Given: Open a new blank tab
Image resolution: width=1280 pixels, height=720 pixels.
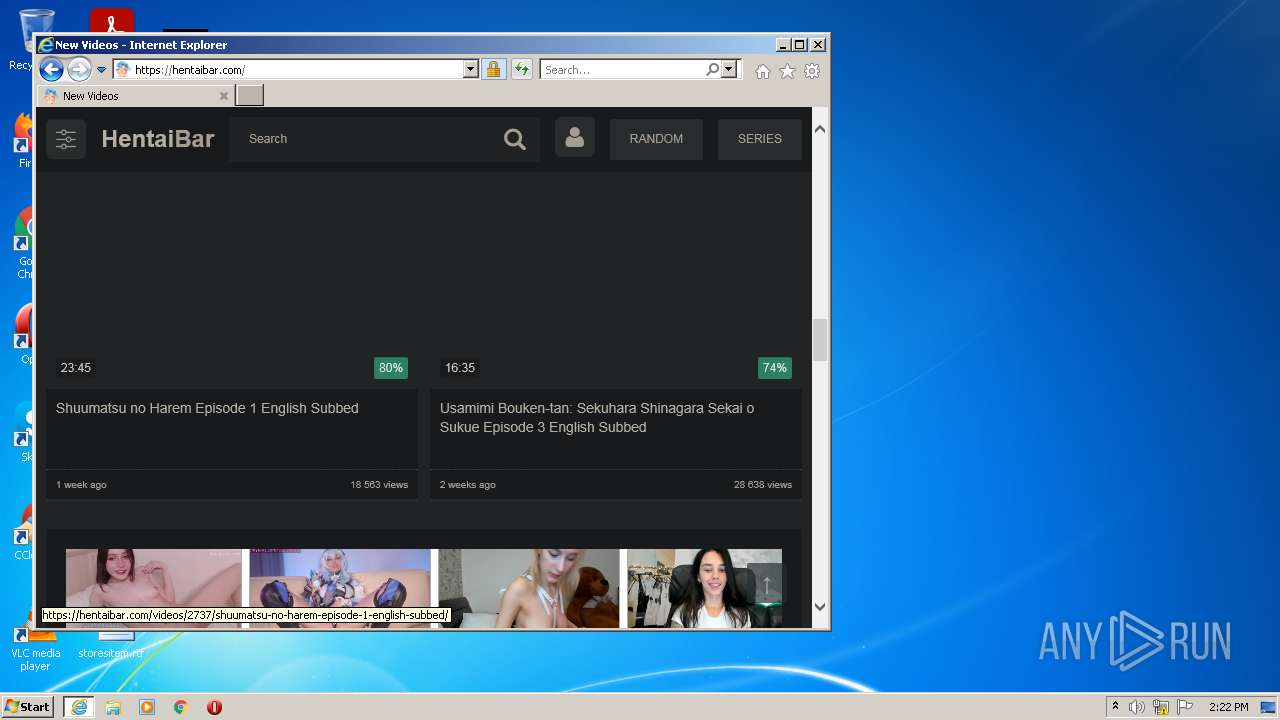Looking at the screenshot, I should tap(250, 96).
